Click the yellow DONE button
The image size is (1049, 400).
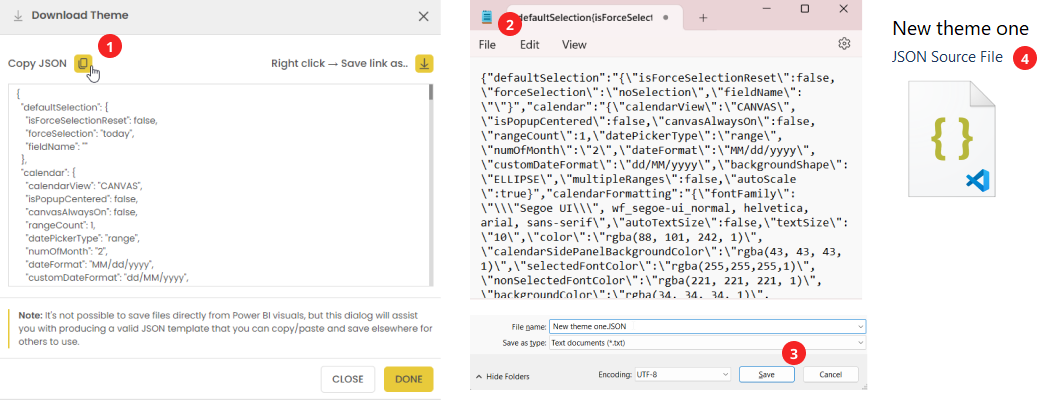pyautogui.click(x=408, y=379)
